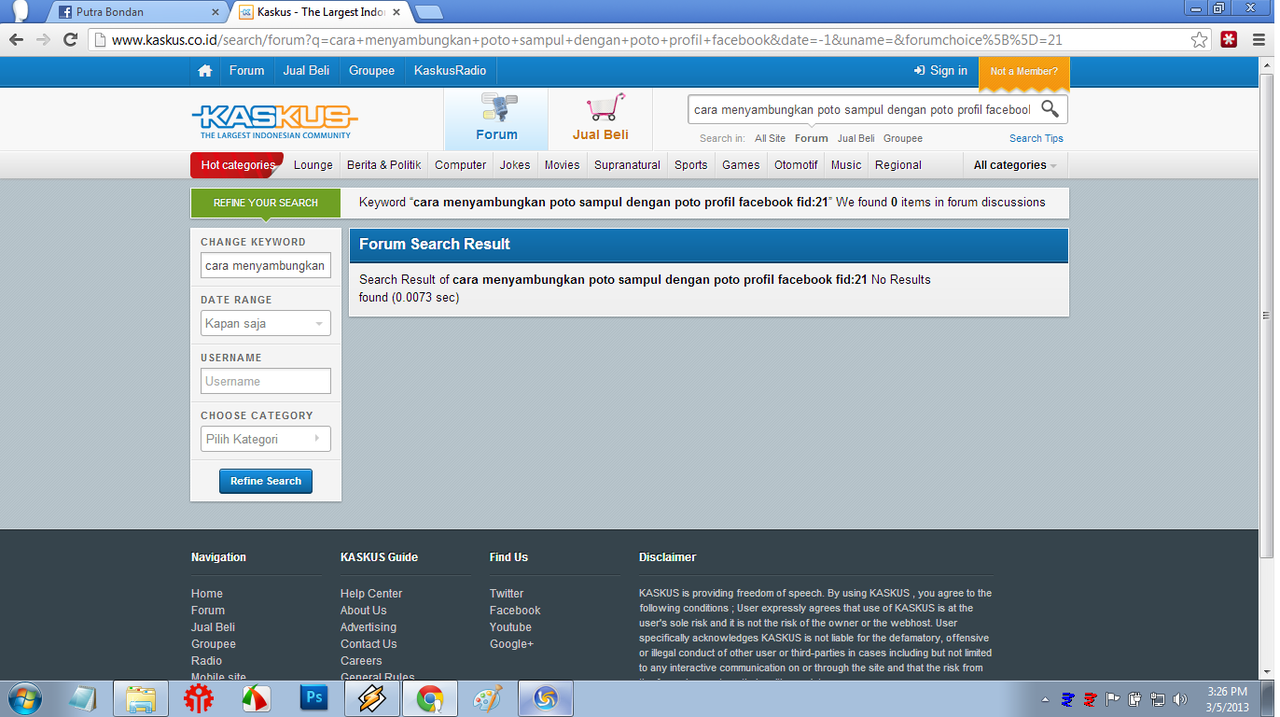
Task: Set search scope to Jual Beli
Action: coord(856,138)
